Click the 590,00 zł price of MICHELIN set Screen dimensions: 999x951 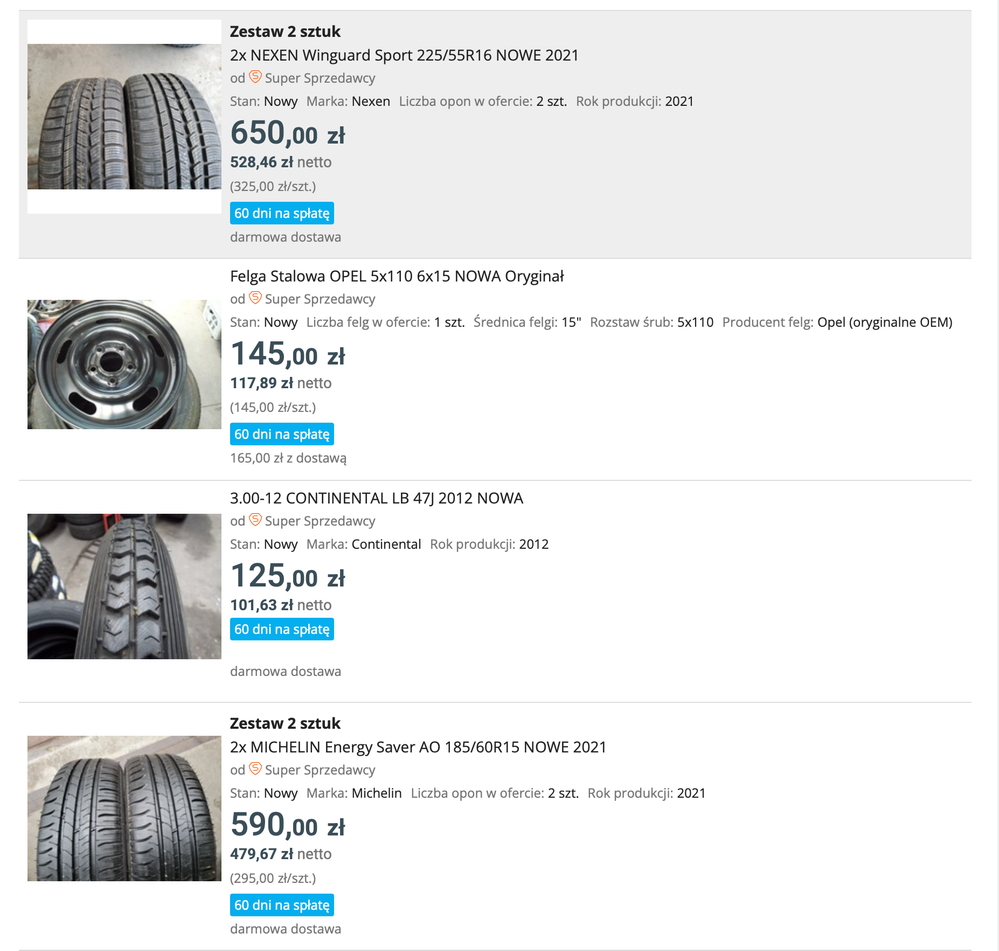pyautogui.click(x=287, y=826)
